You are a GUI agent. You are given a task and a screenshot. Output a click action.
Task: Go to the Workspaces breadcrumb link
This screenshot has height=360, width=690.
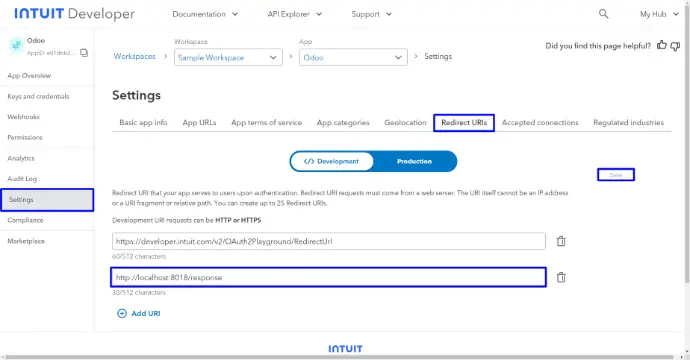[135, 56]
